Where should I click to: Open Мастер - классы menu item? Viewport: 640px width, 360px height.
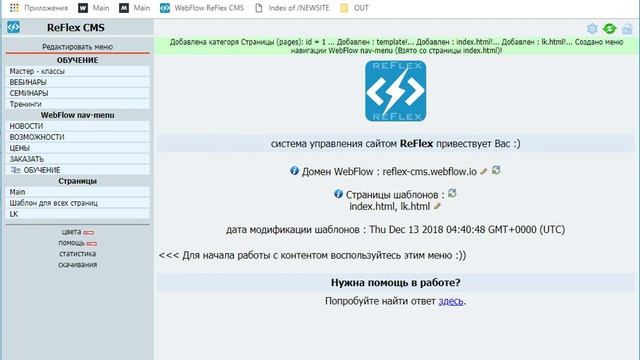(x=78, y=71)
